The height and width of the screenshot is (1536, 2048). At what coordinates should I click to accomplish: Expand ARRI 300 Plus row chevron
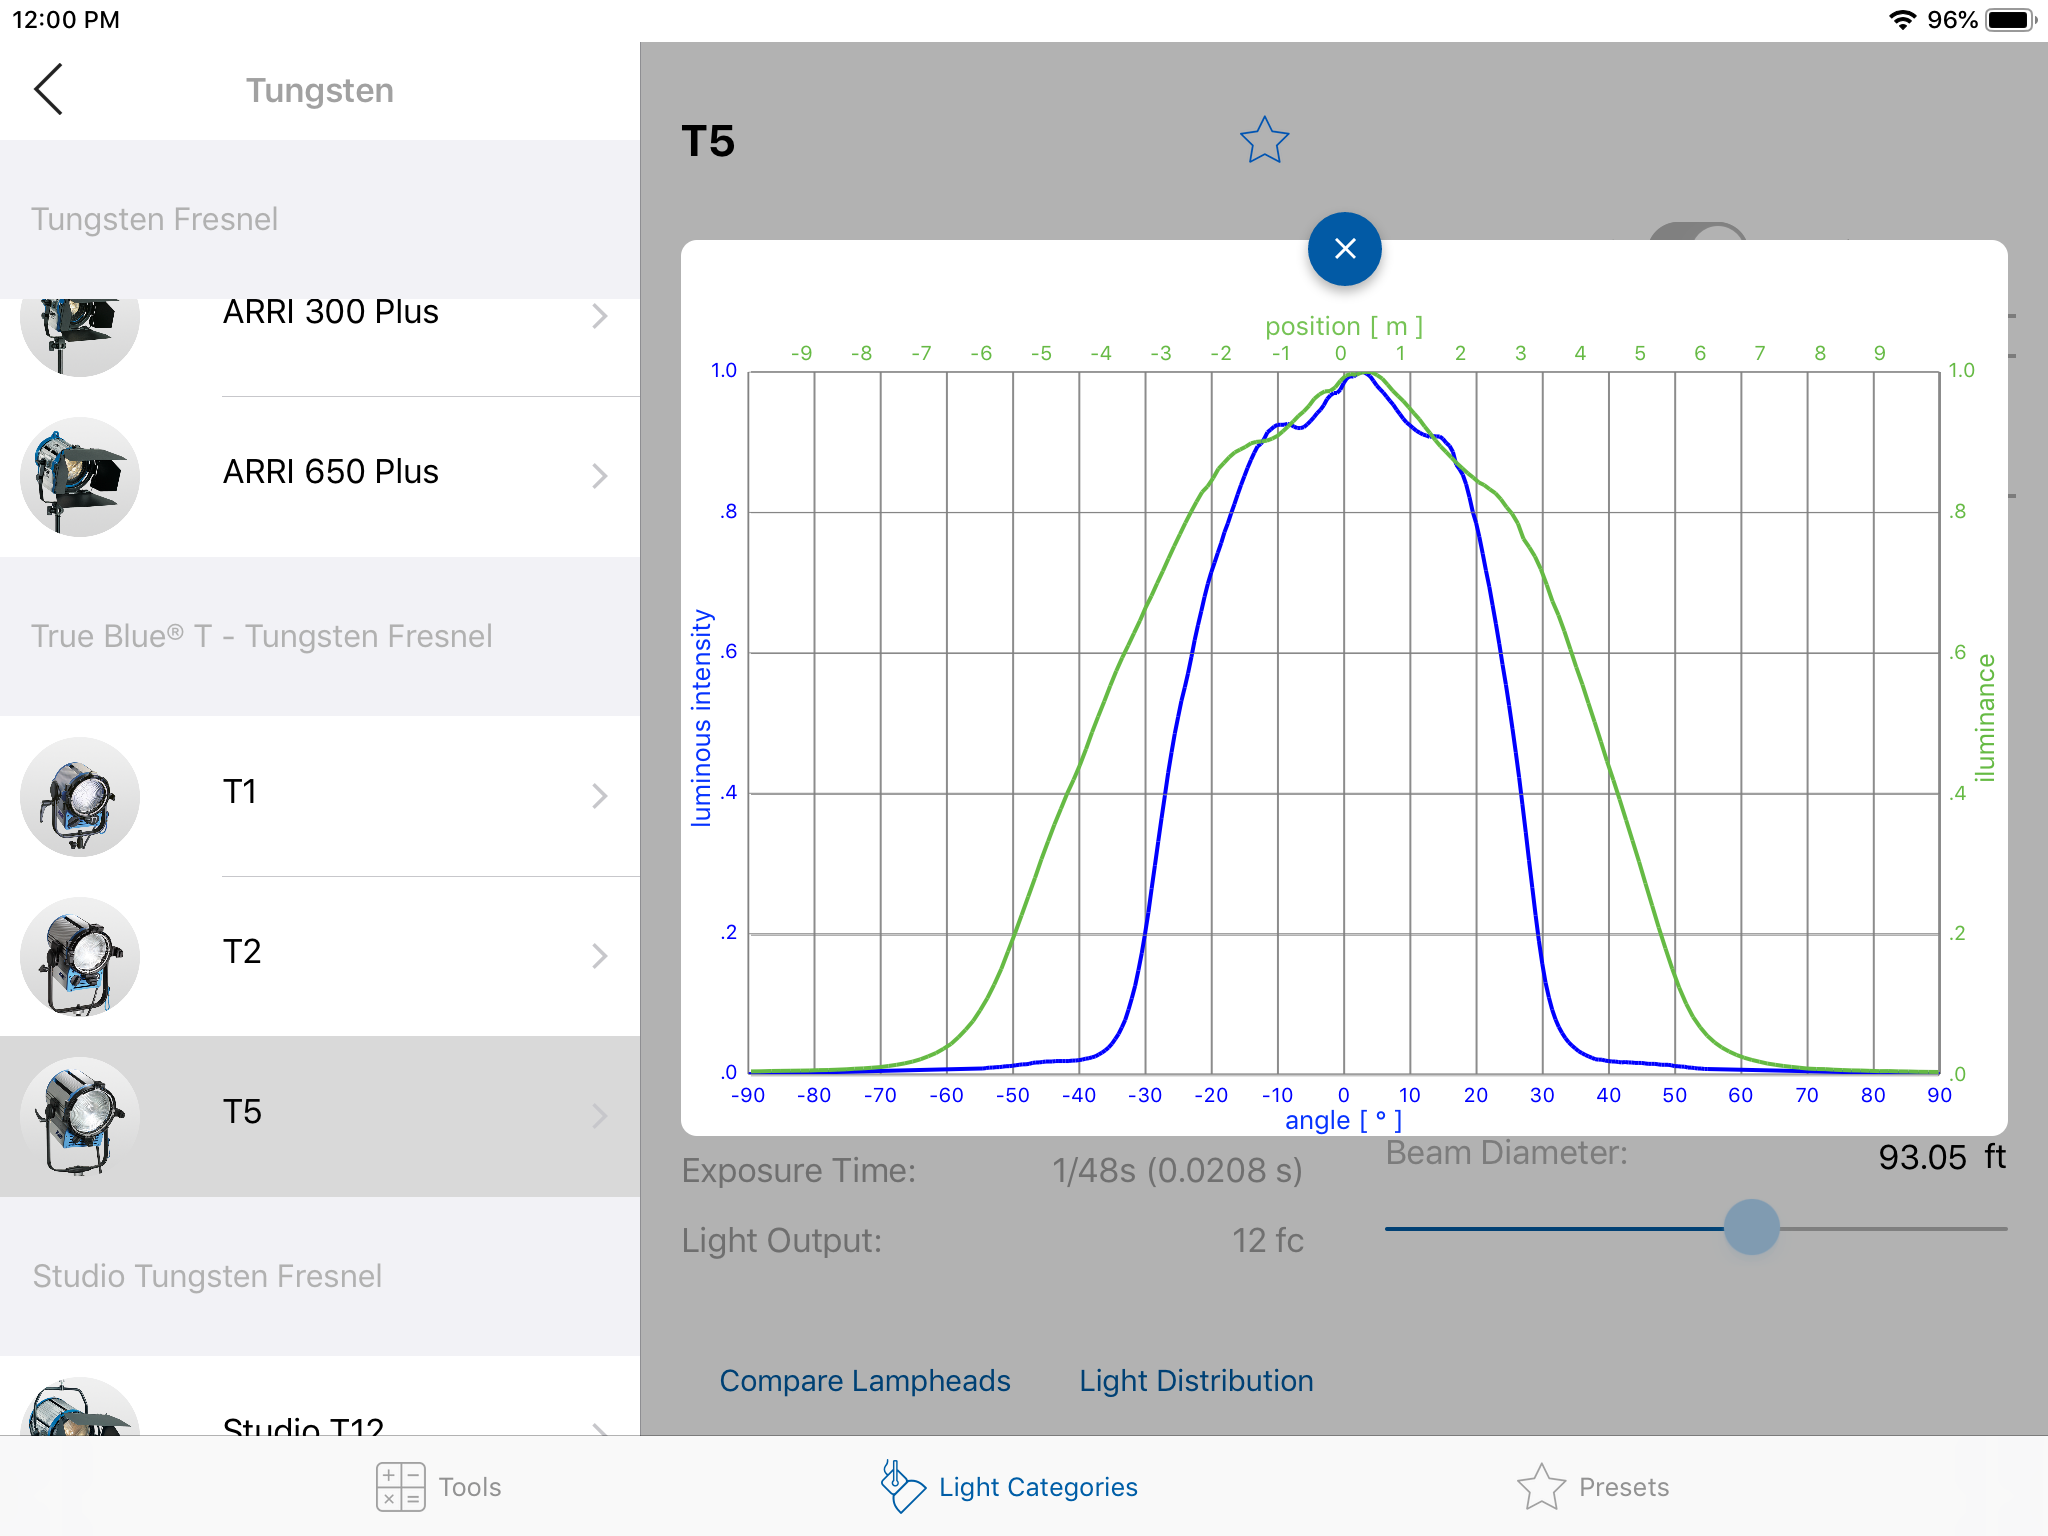pos(599,316)
